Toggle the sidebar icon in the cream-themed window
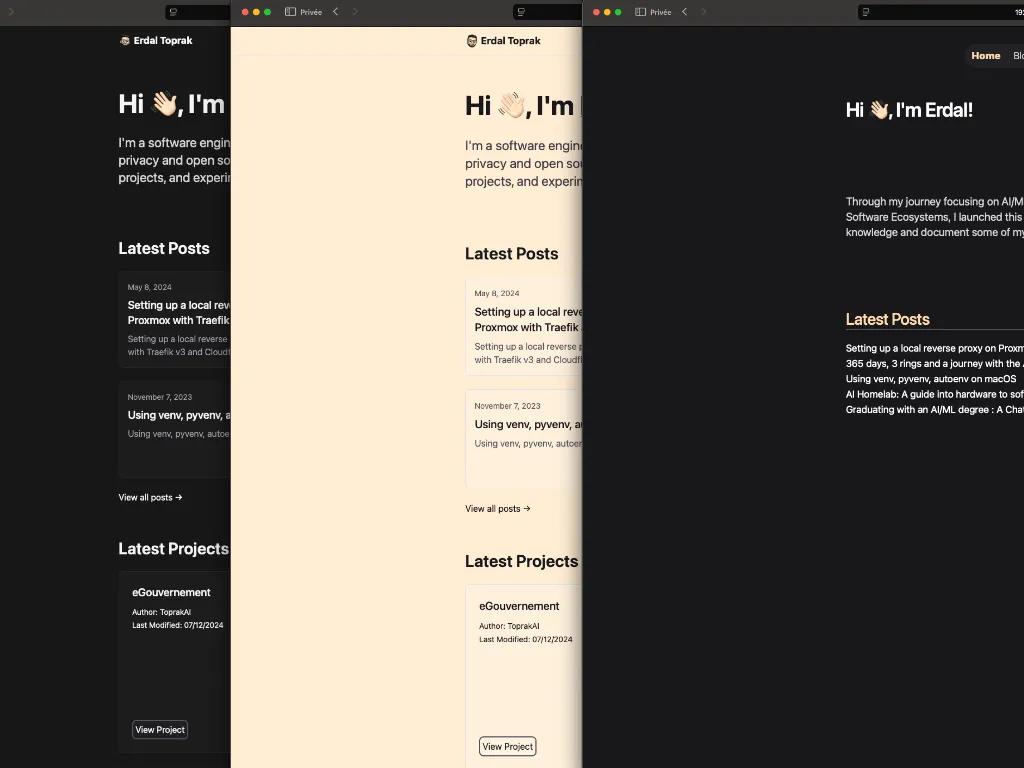1024x768 pixels. (x=290, y=12)
